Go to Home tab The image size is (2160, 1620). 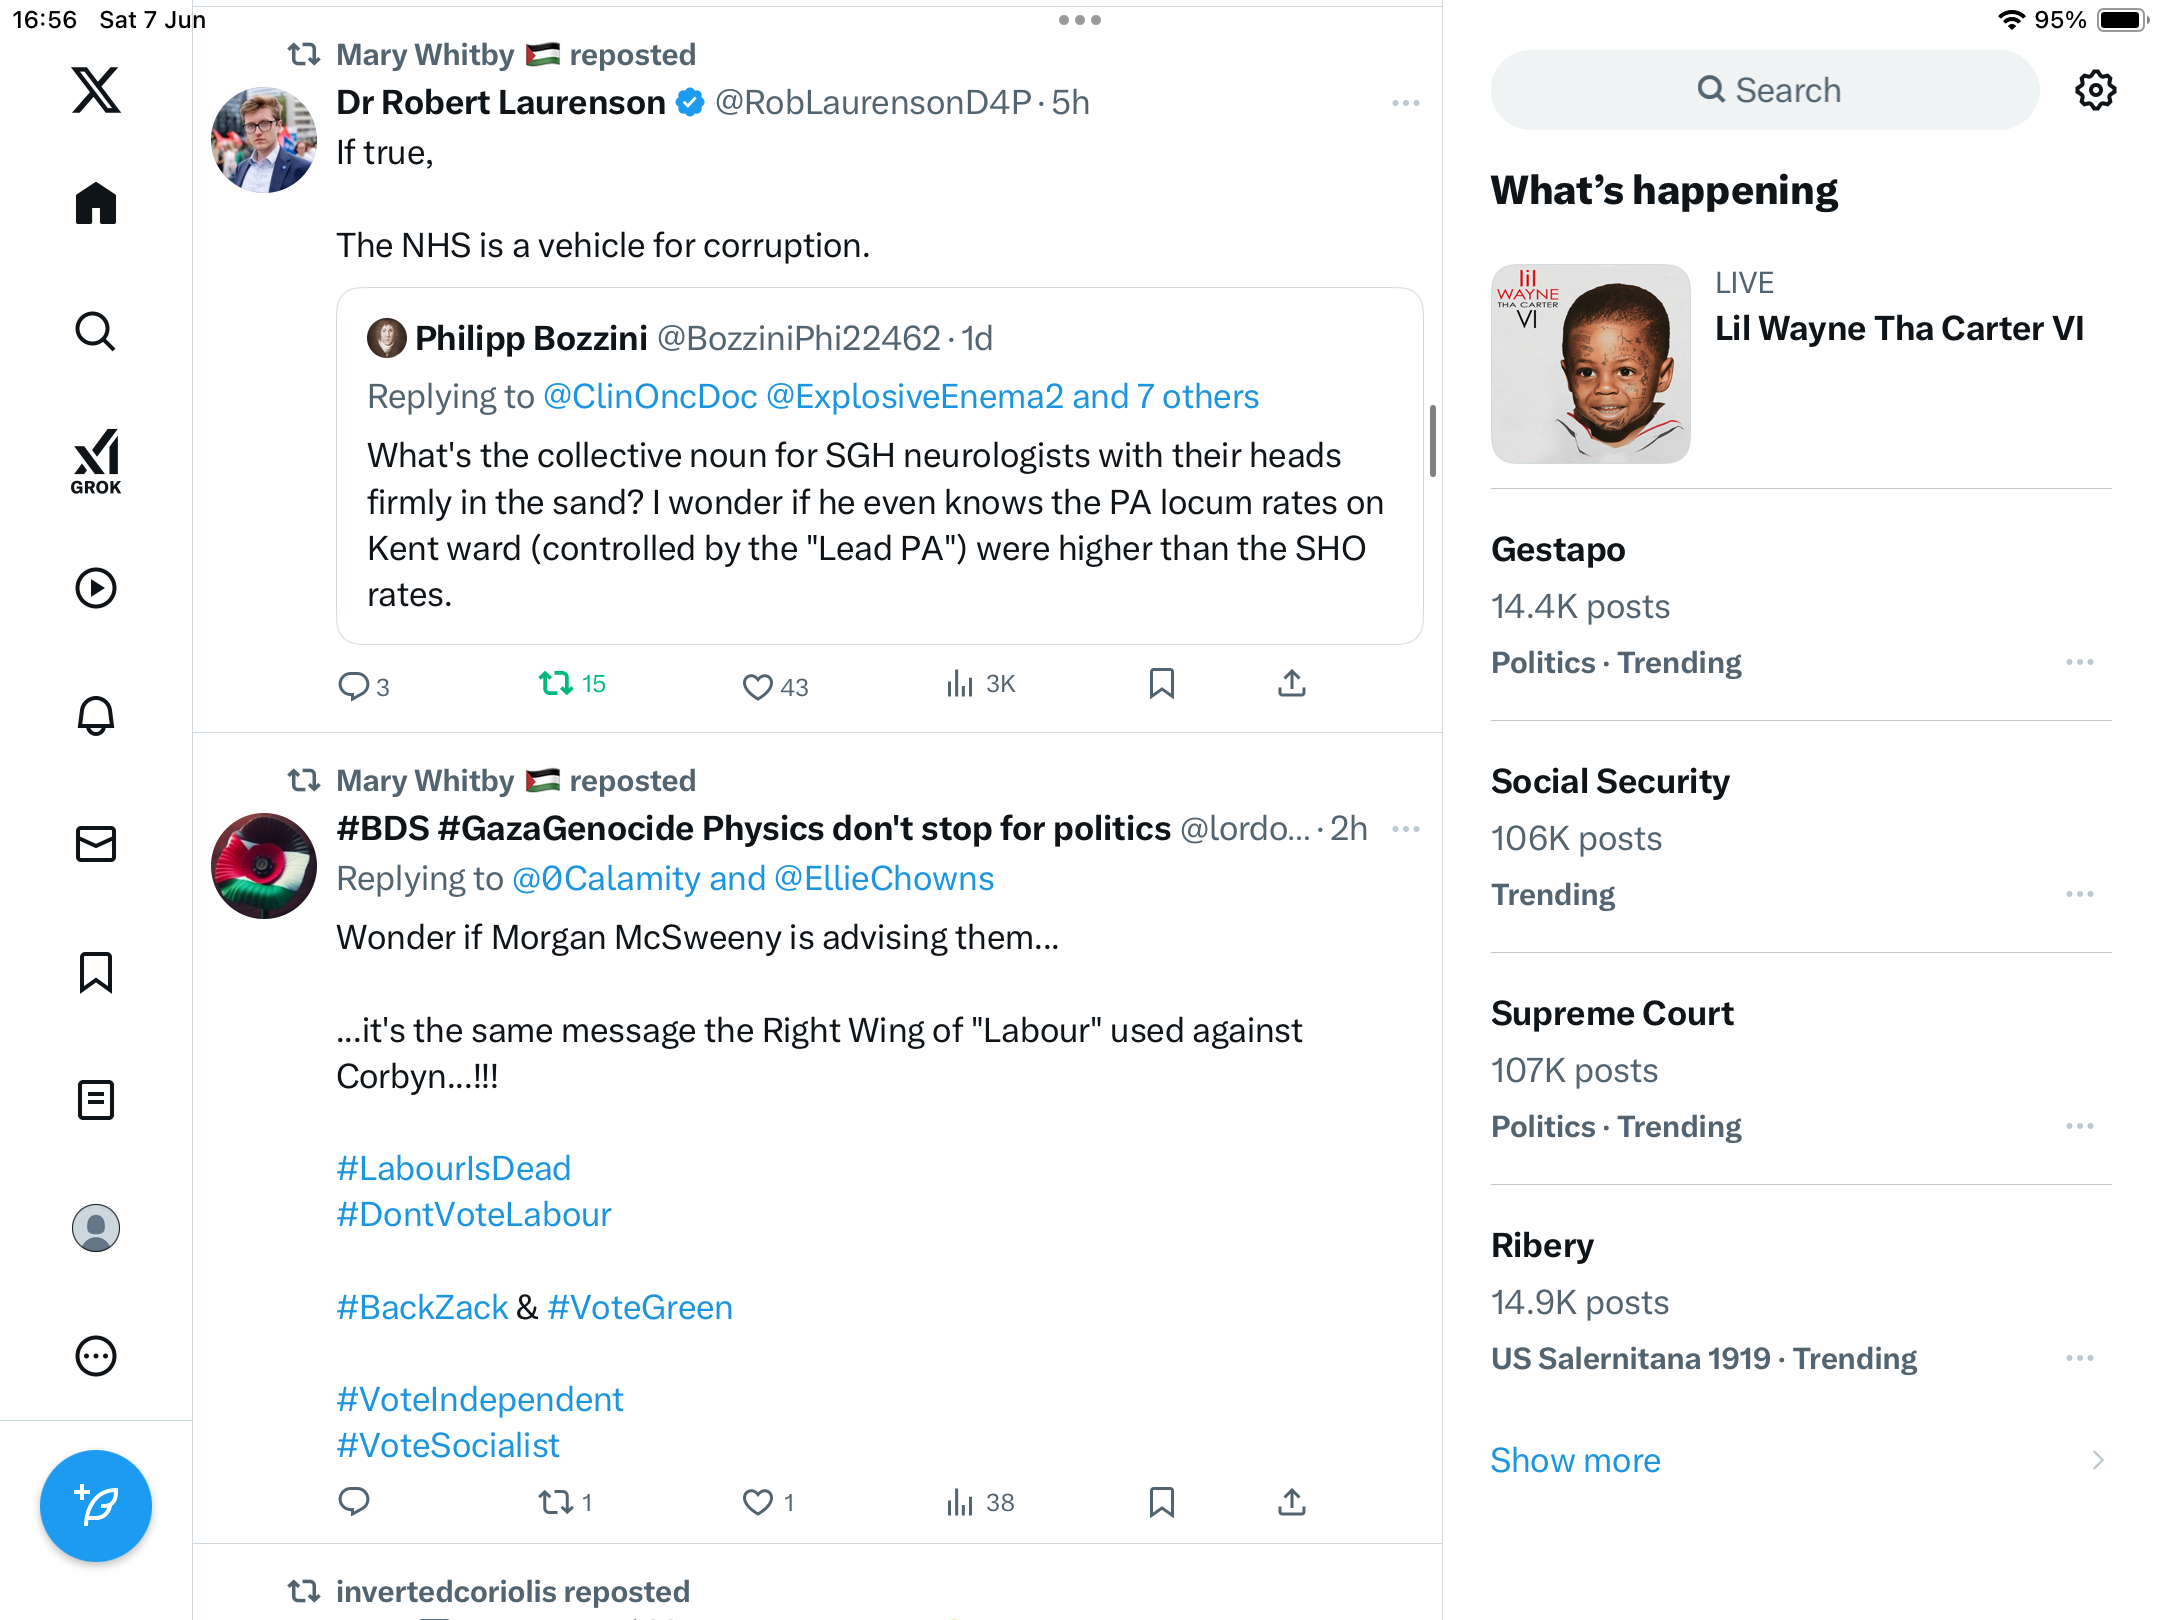(96, 204)
